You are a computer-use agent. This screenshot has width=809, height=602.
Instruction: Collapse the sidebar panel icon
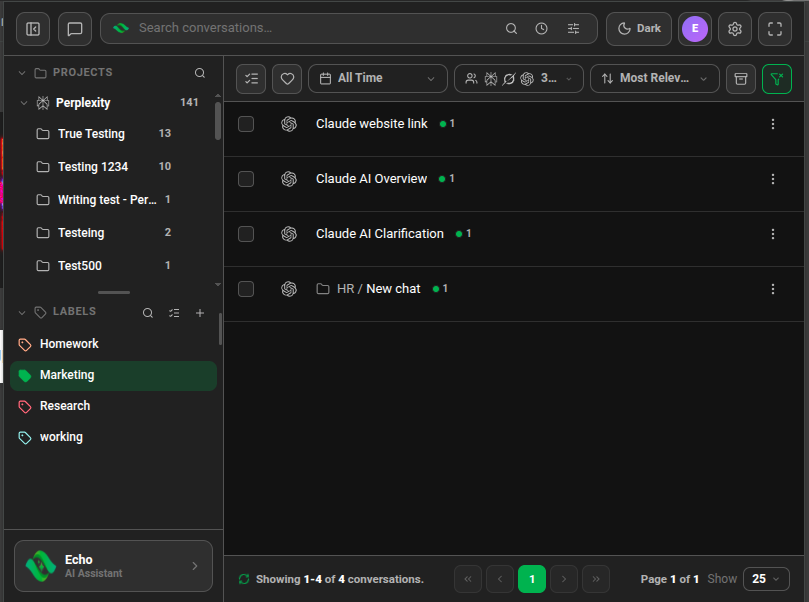33,29
